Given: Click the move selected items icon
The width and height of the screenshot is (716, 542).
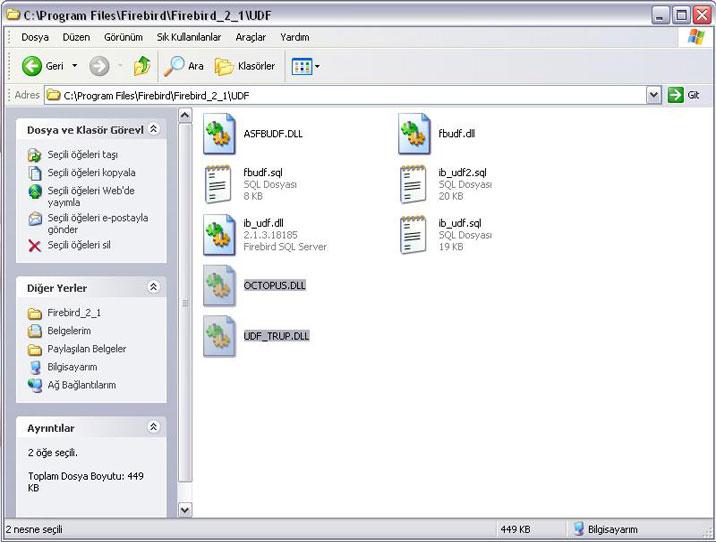Looking at the screenshot, I should coord(34,155).
